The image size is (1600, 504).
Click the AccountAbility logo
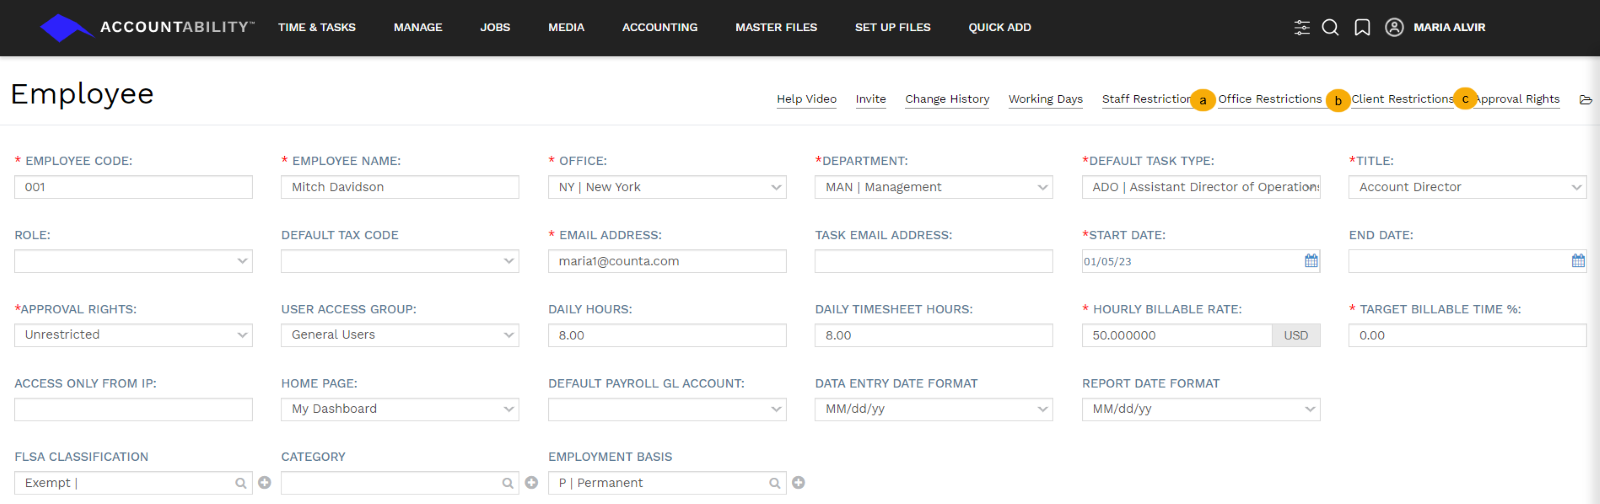click(x=147, y=27)
